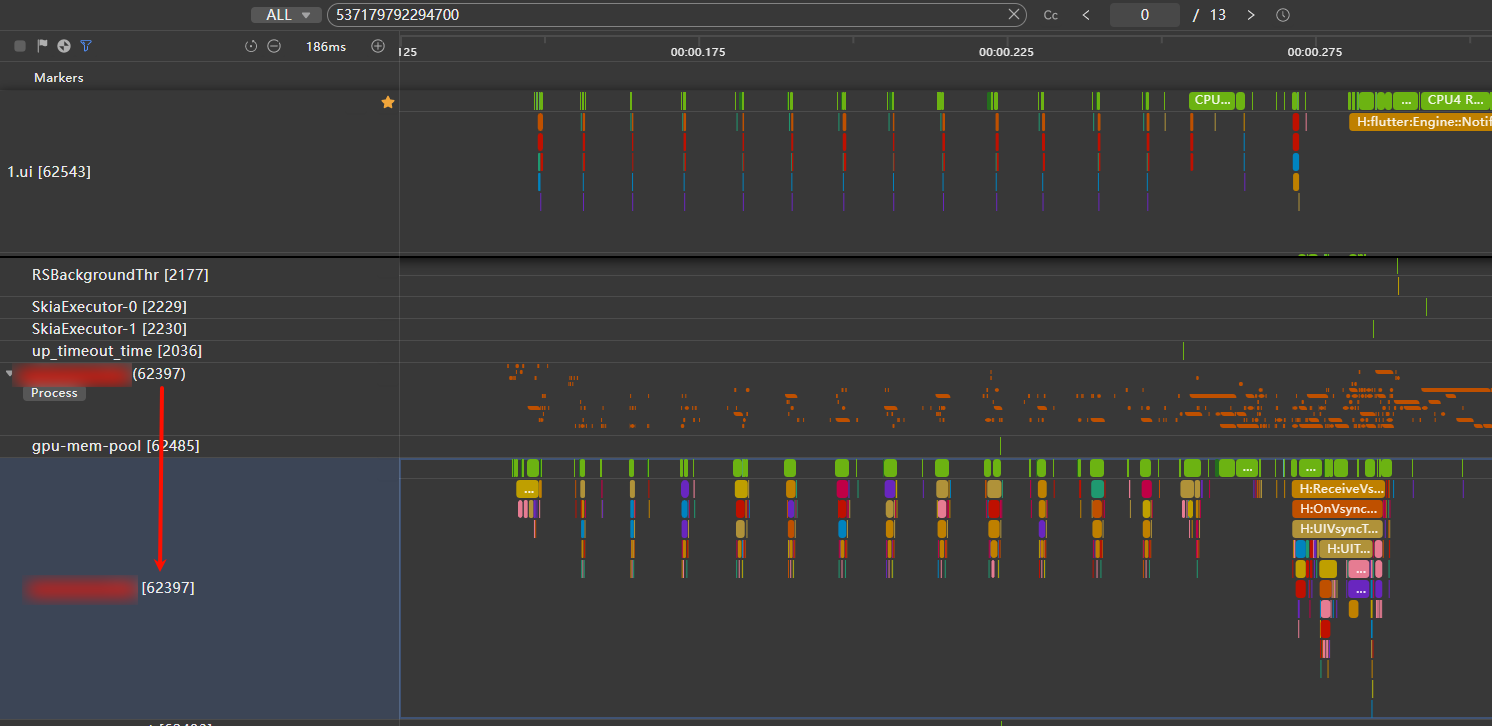
Task: Clear the search field with the X icon
Action: tap(1014, 14)
